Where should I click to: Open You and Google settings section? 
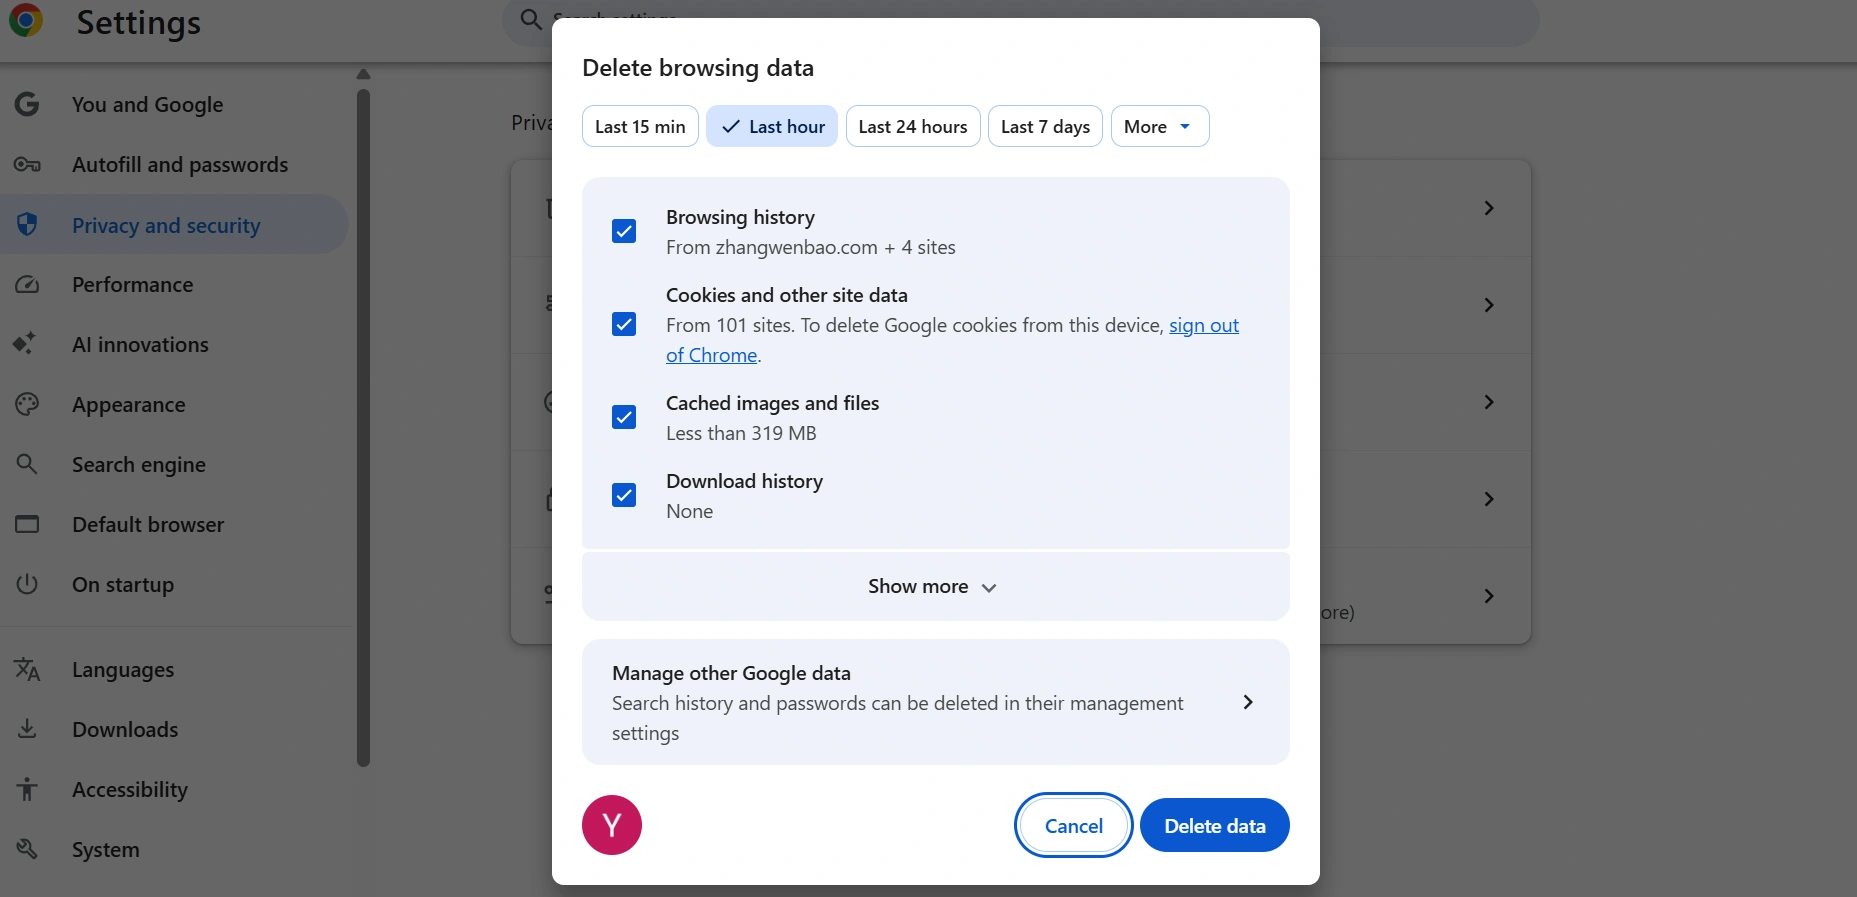(174, 104)
